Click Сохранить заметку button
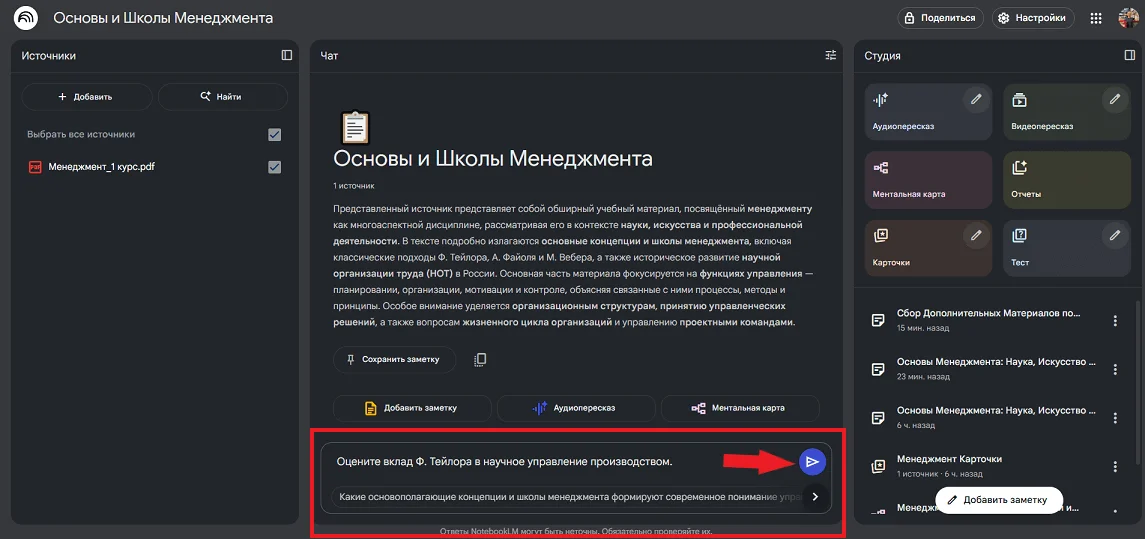This screenshot has height=539, width=1145. click(x=393, y=359)
